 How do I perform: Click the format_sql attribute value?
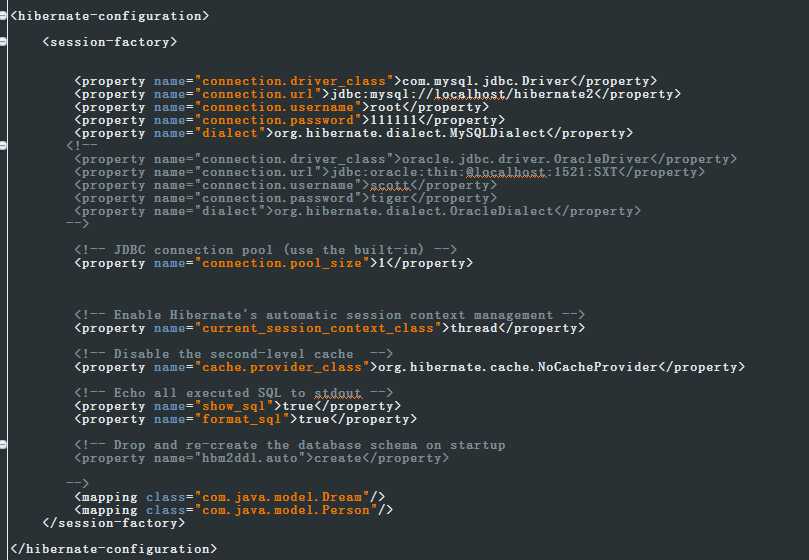point(241,419)
